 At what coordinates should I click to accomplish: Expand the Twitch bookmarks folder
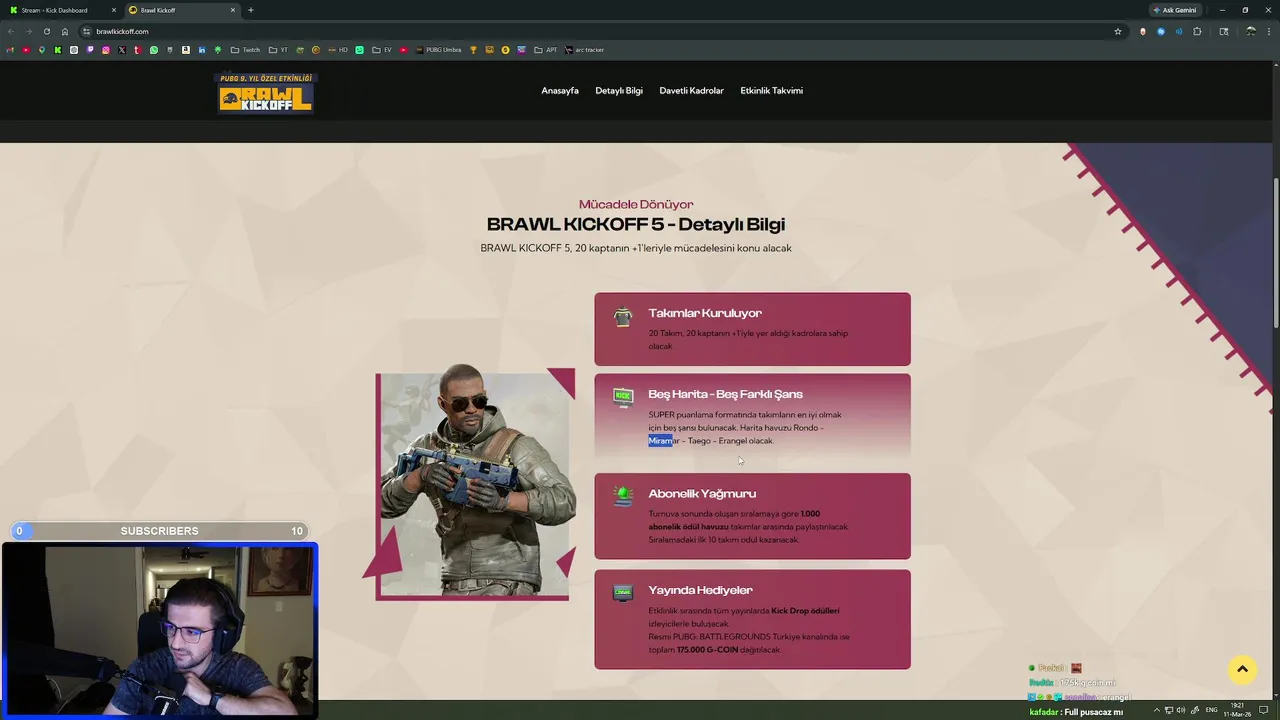(x=246, y=50)
